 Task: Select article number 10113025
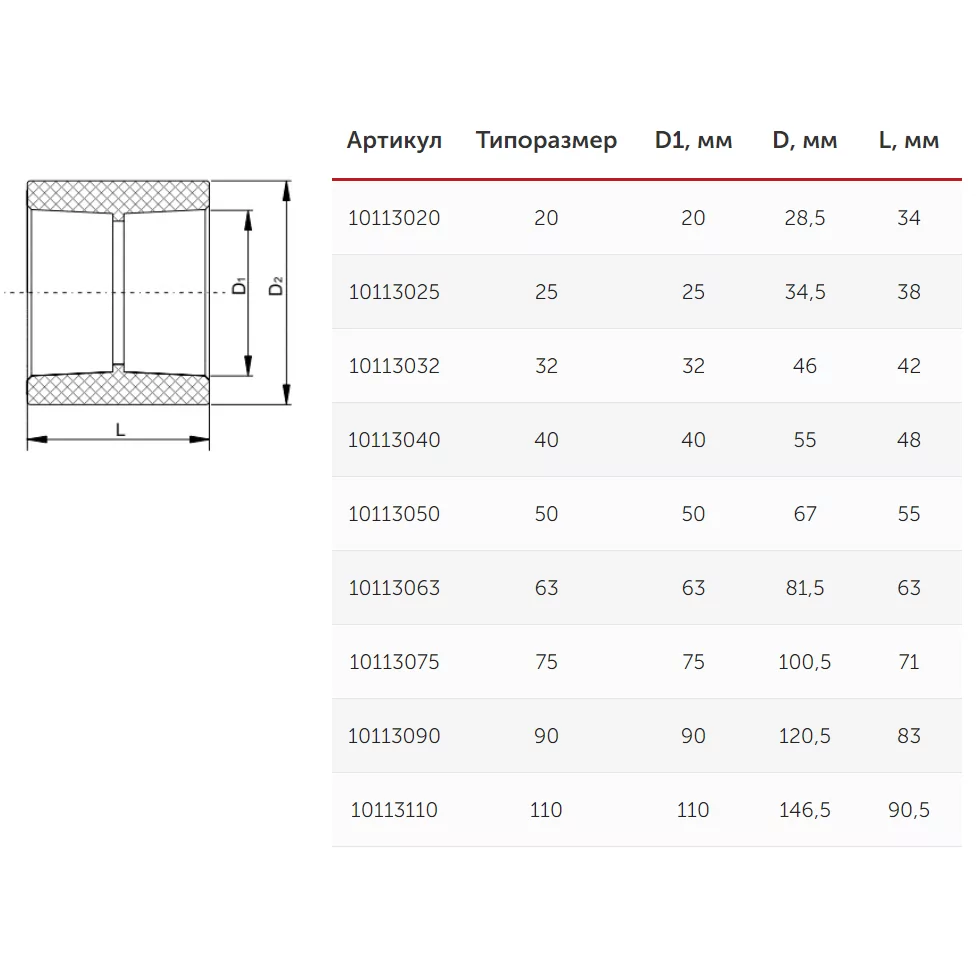click(394, 292)
